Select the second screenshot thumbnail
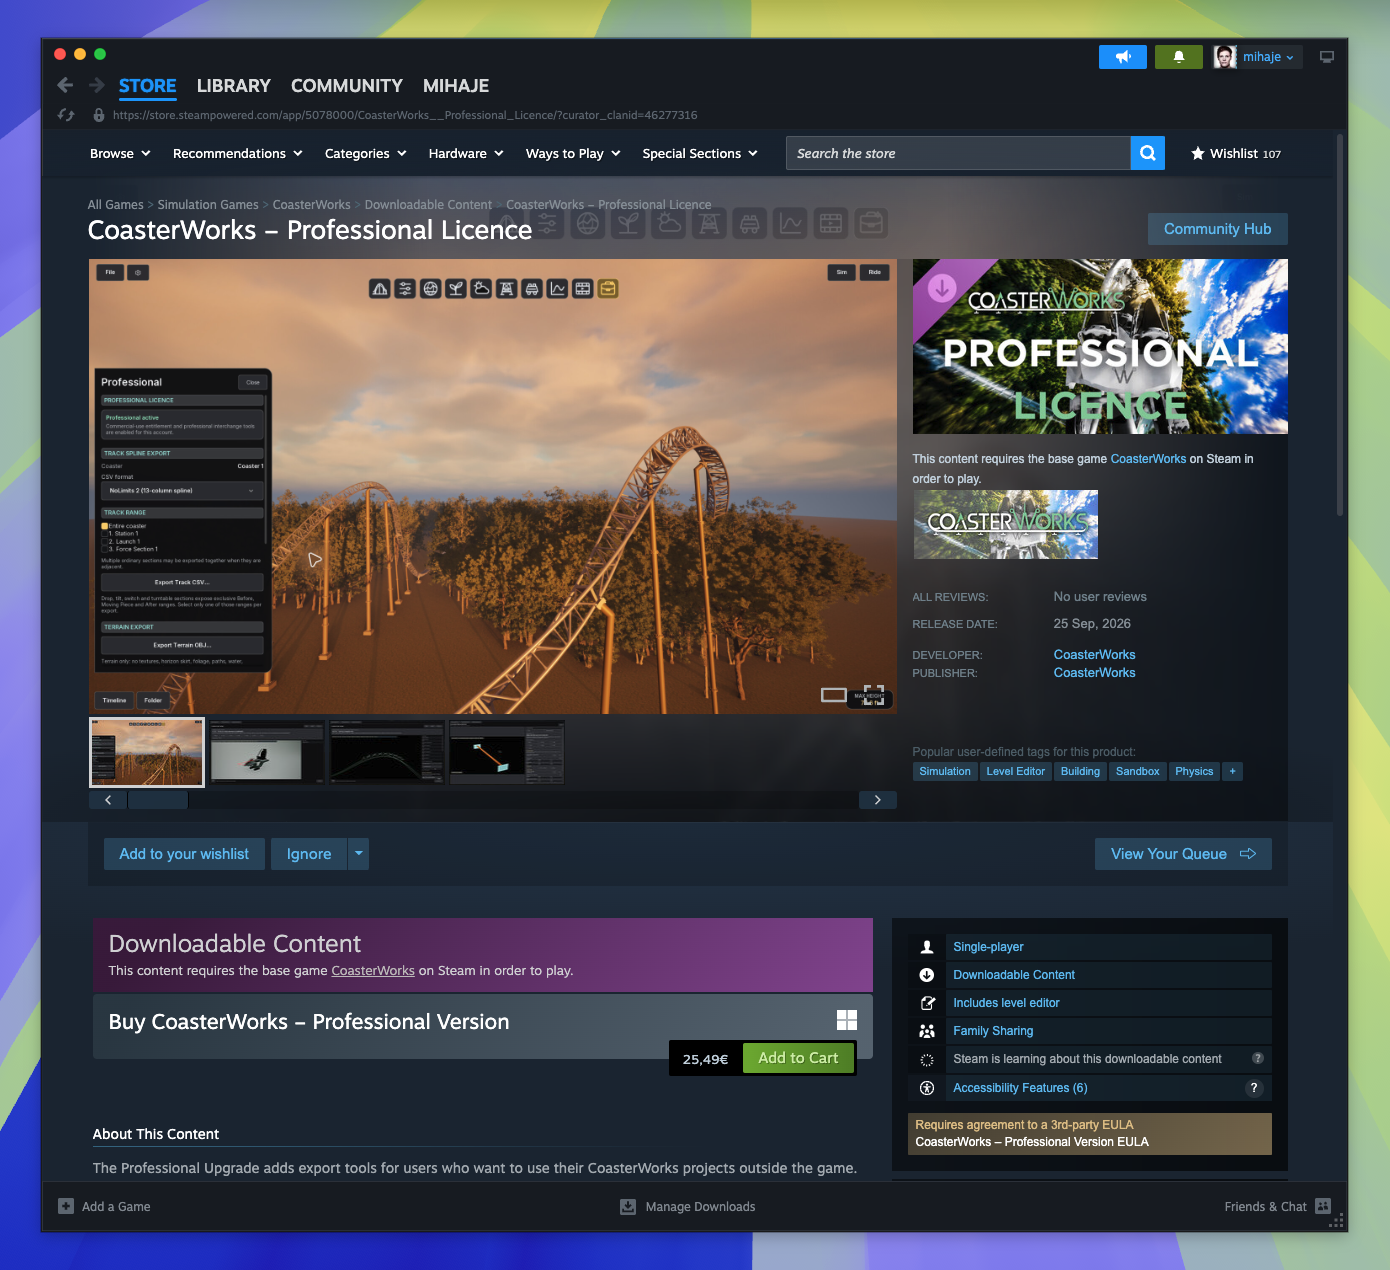Screen dimensions: 1390x1270 (268, 752)
